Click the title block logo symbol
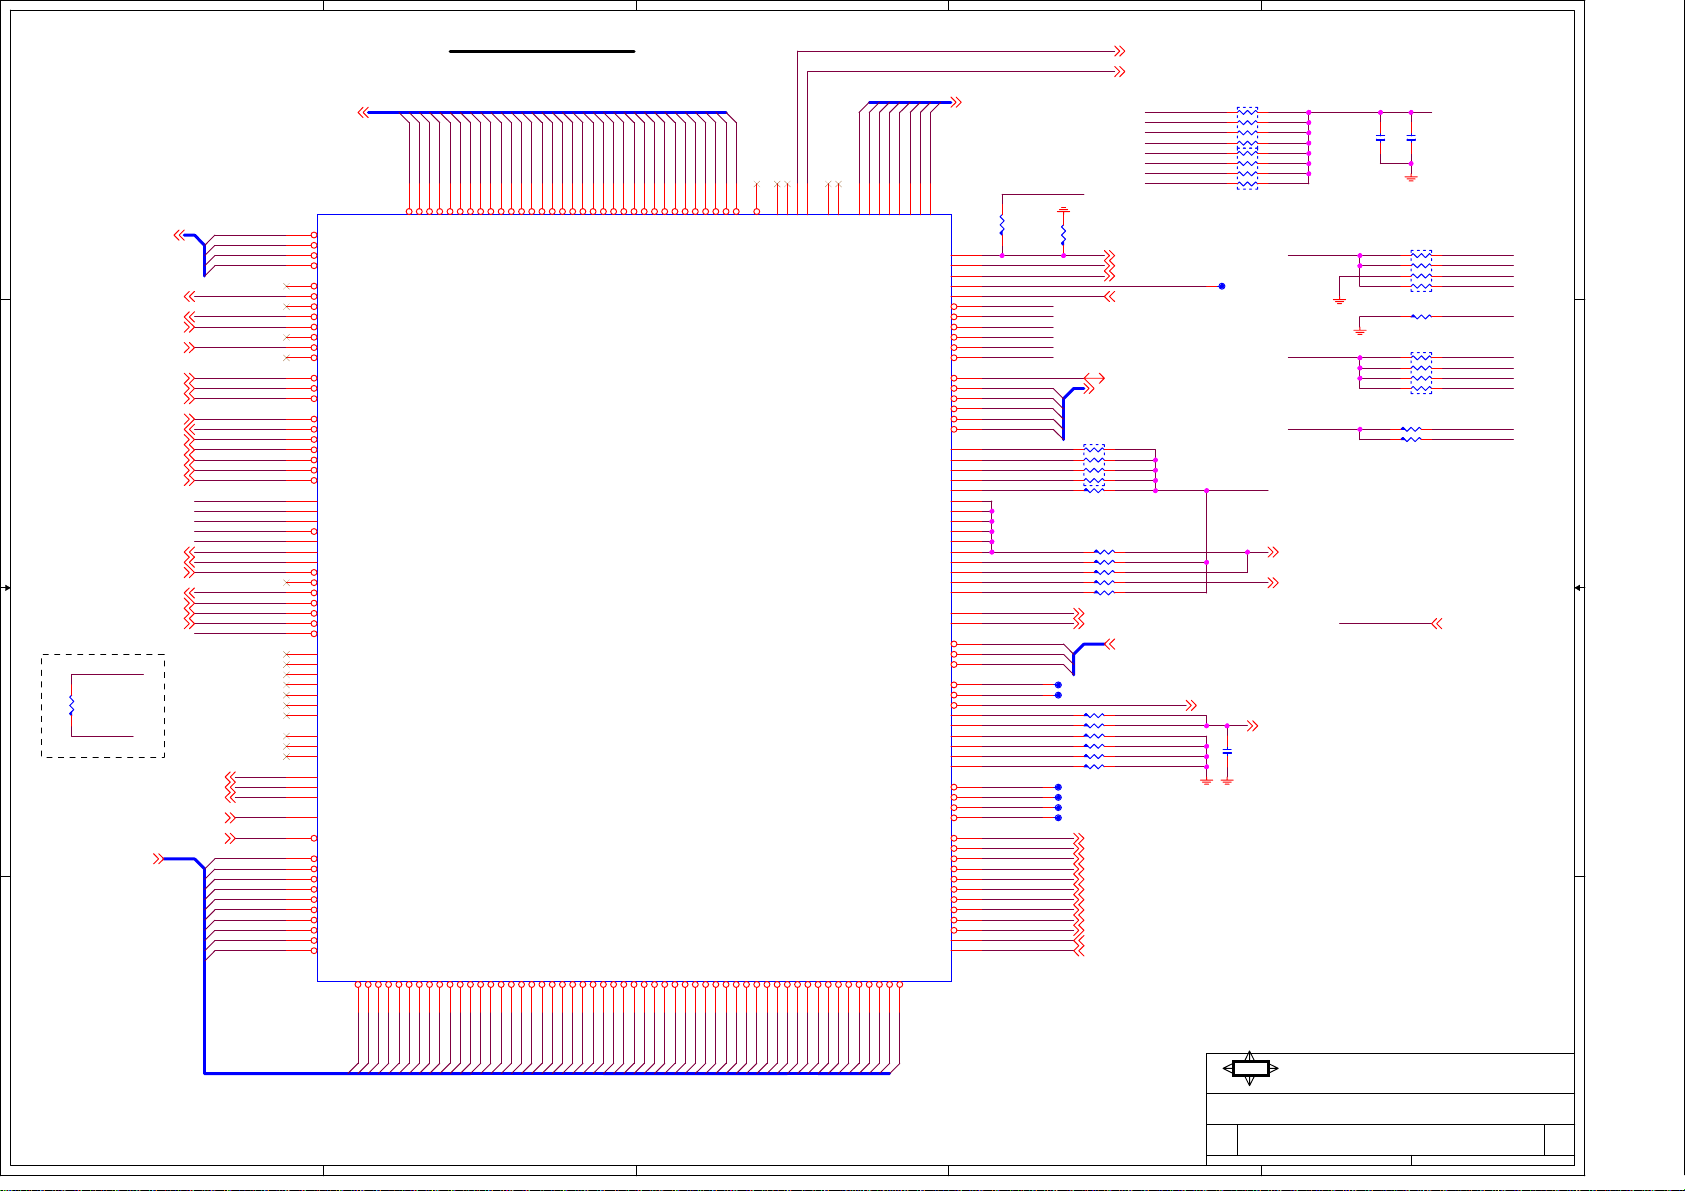The image size is (1685, 1191). (x=1250, y=1068)
